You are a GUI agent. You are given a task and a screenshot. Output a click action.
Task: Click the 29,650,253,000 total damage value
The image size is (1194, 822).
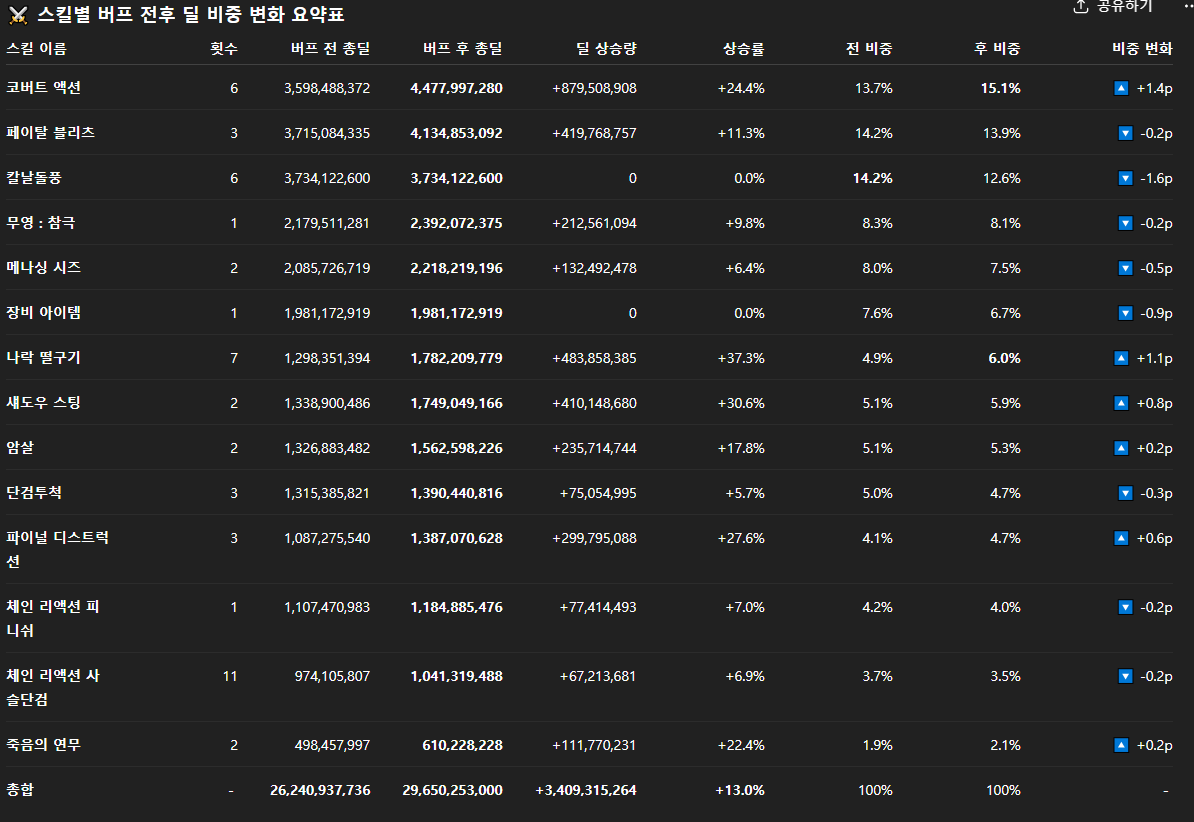coord(452,790)
